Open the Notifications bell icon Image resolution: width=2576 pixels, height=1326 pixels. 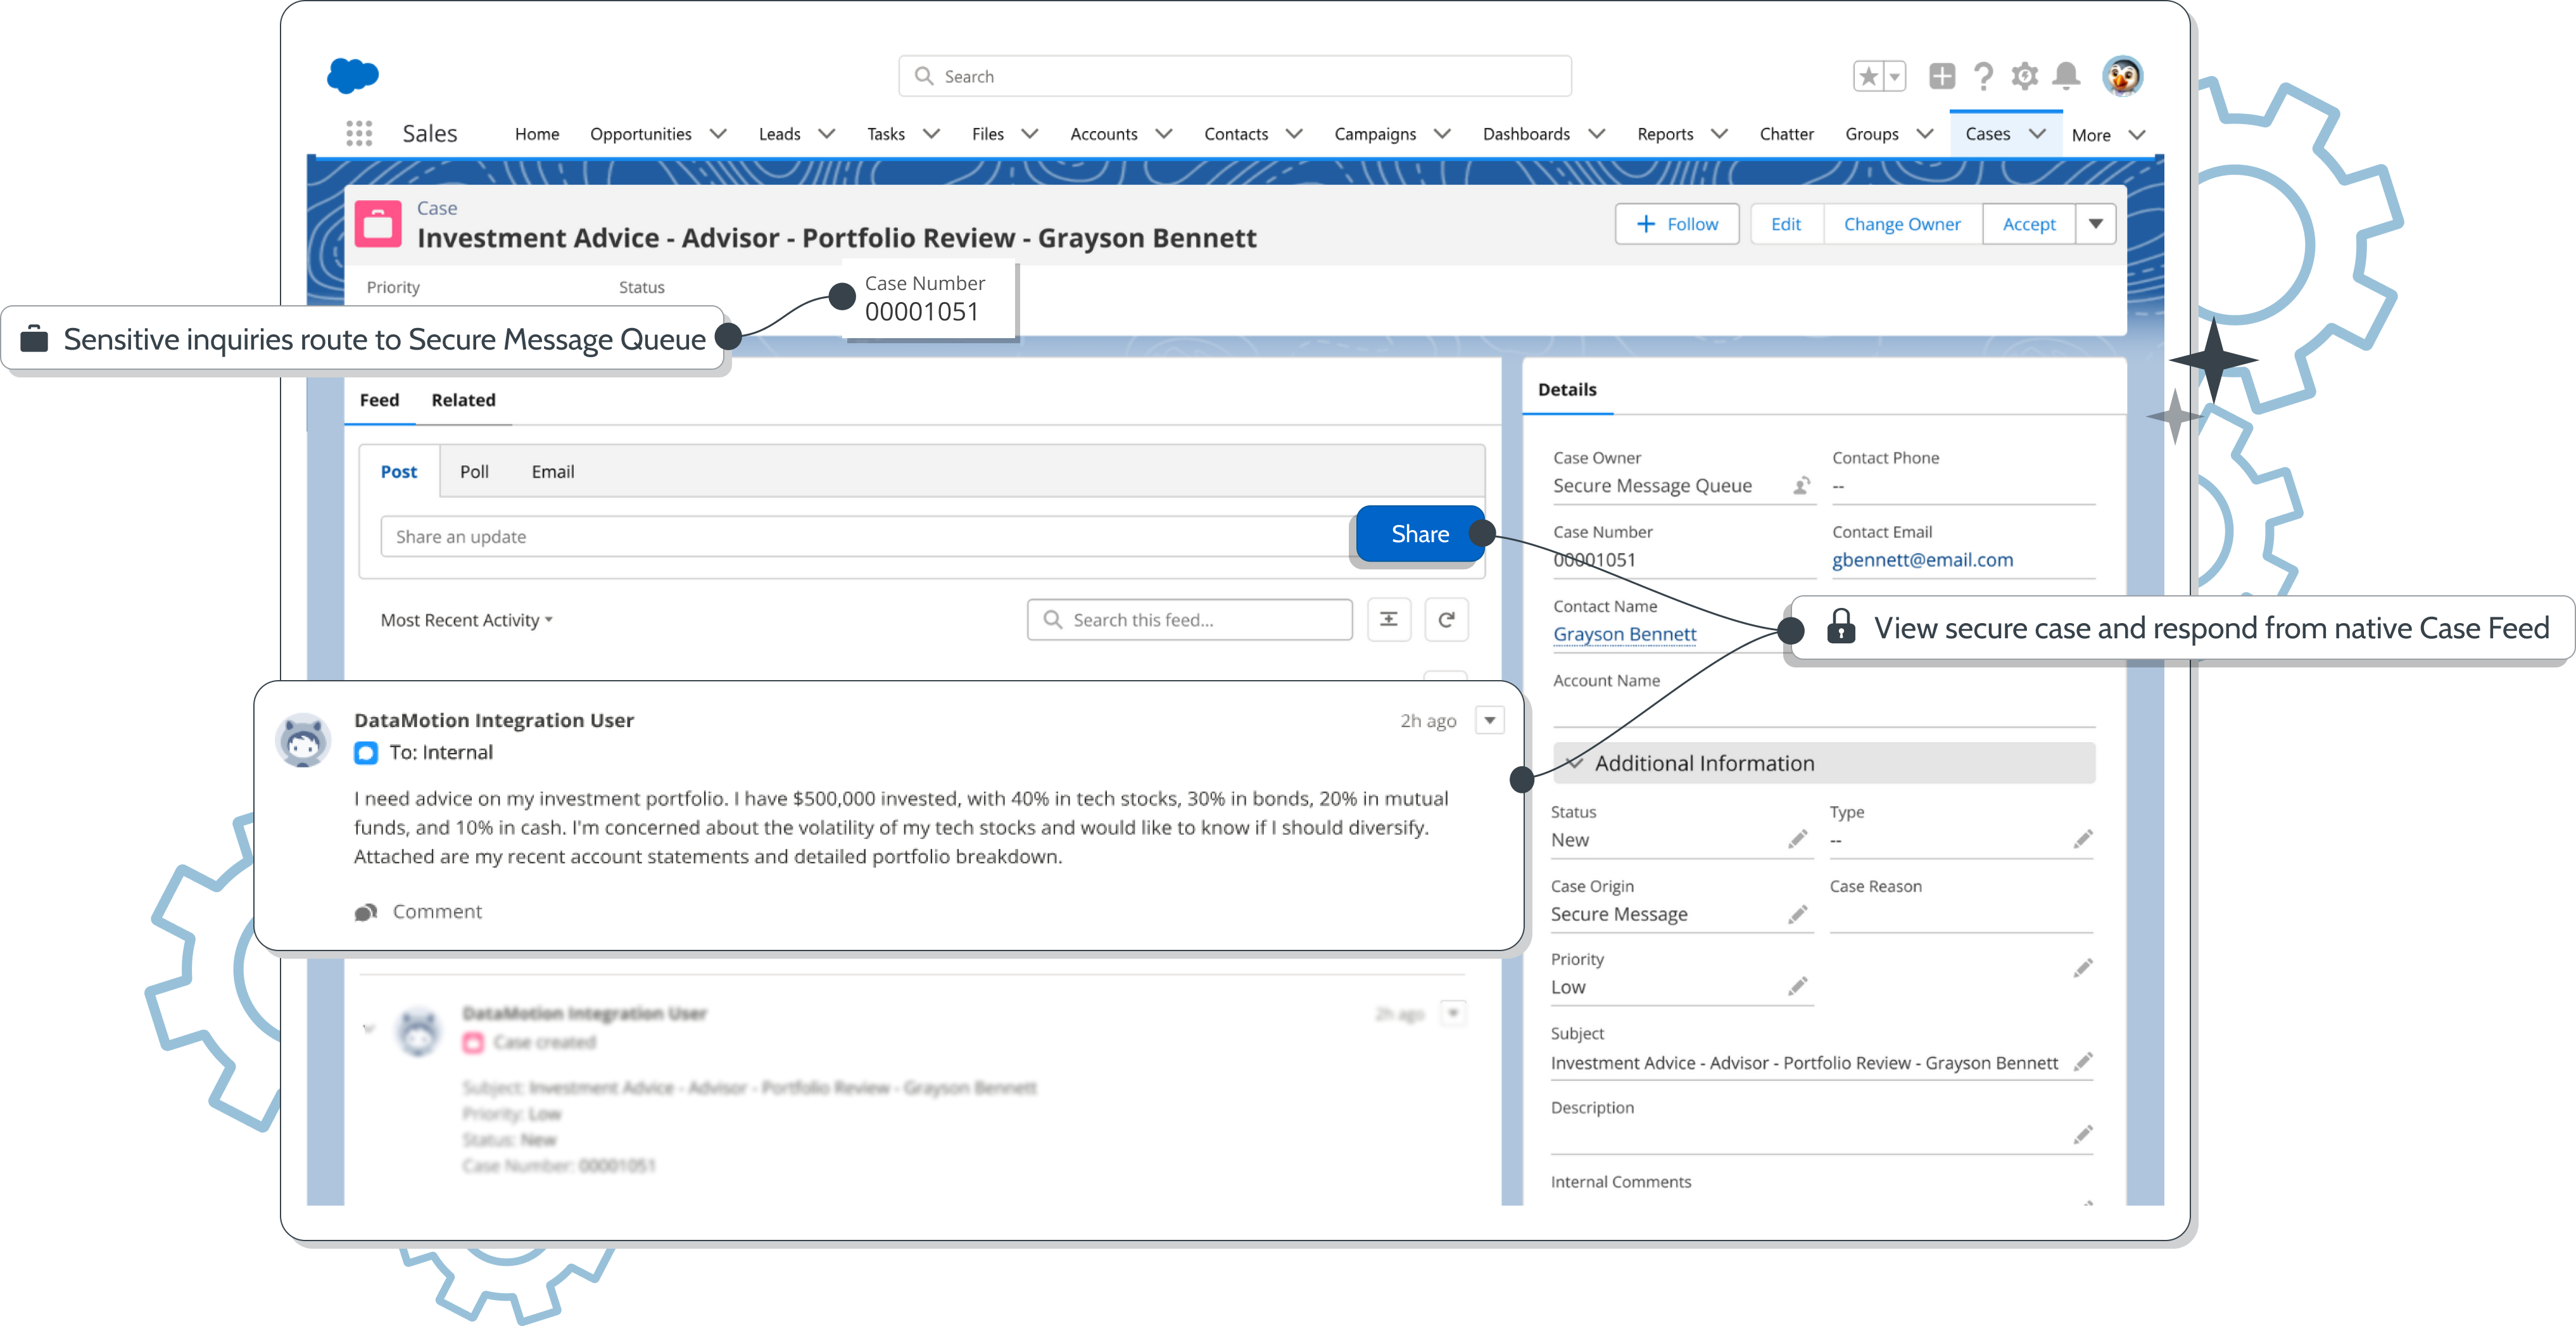coord(2066,76)
